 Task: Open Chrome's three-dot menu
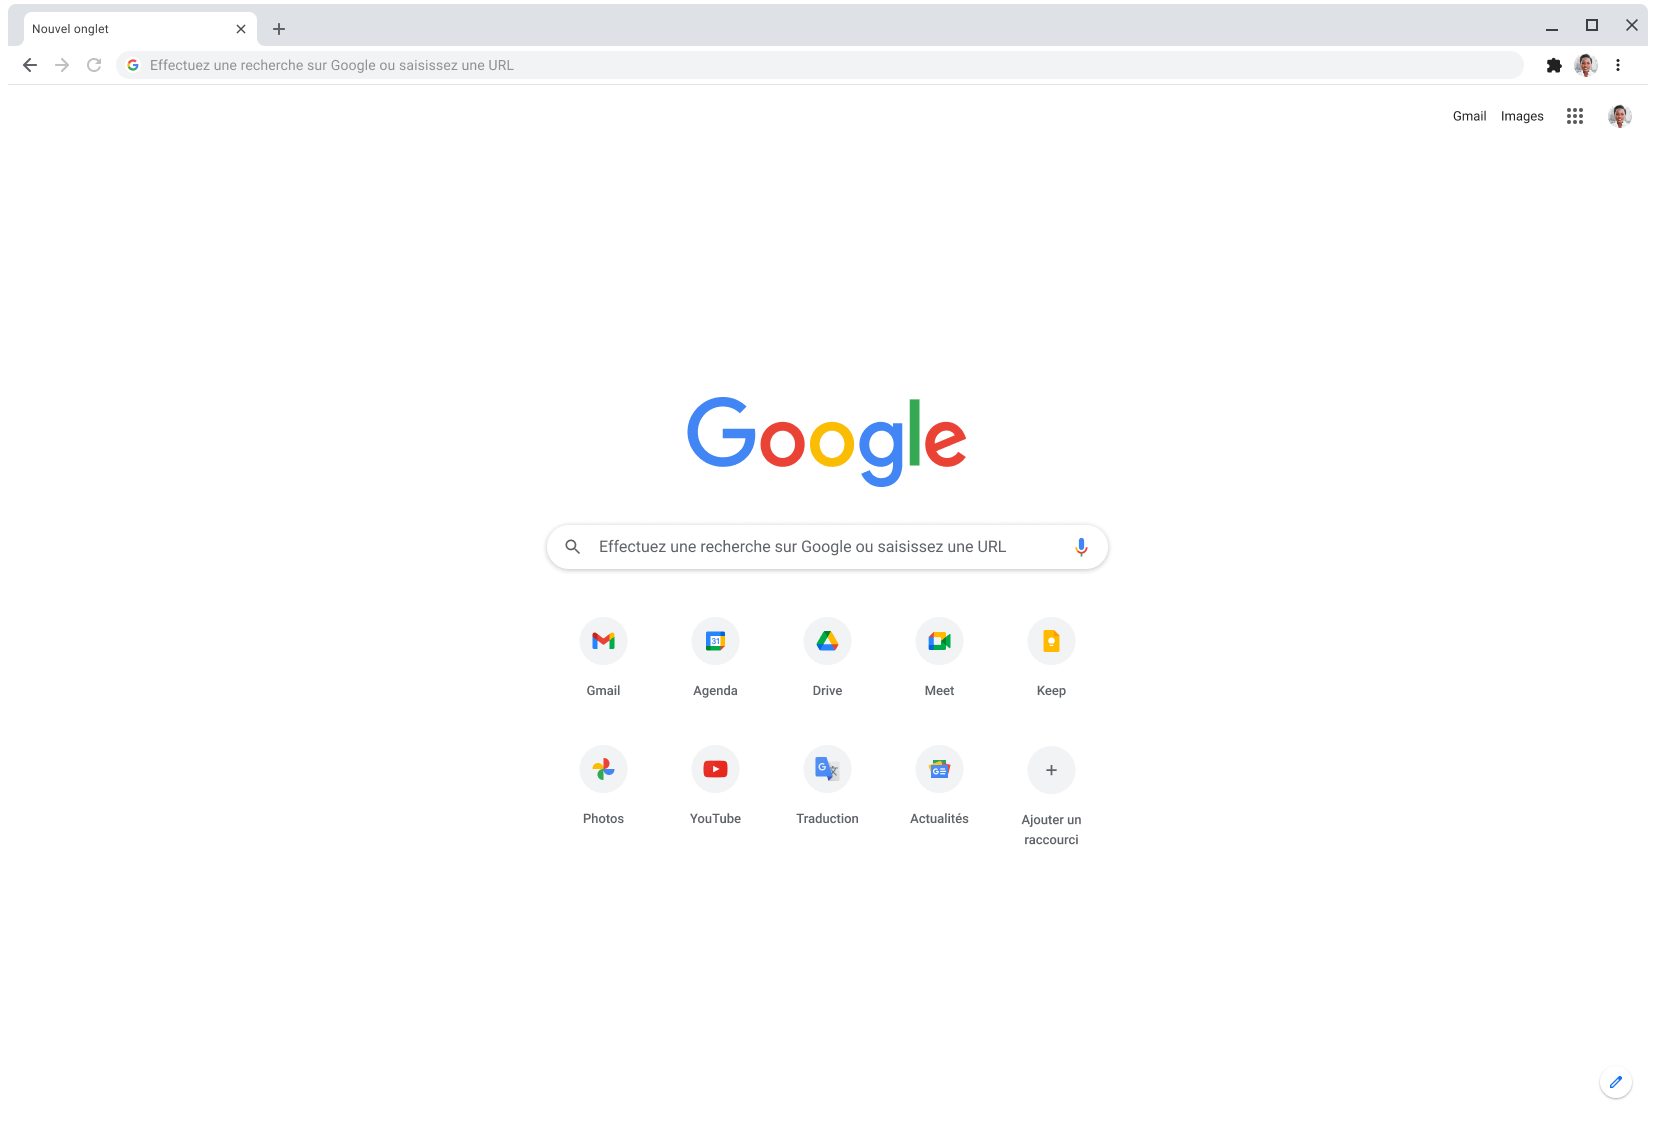click(1618, 65)
